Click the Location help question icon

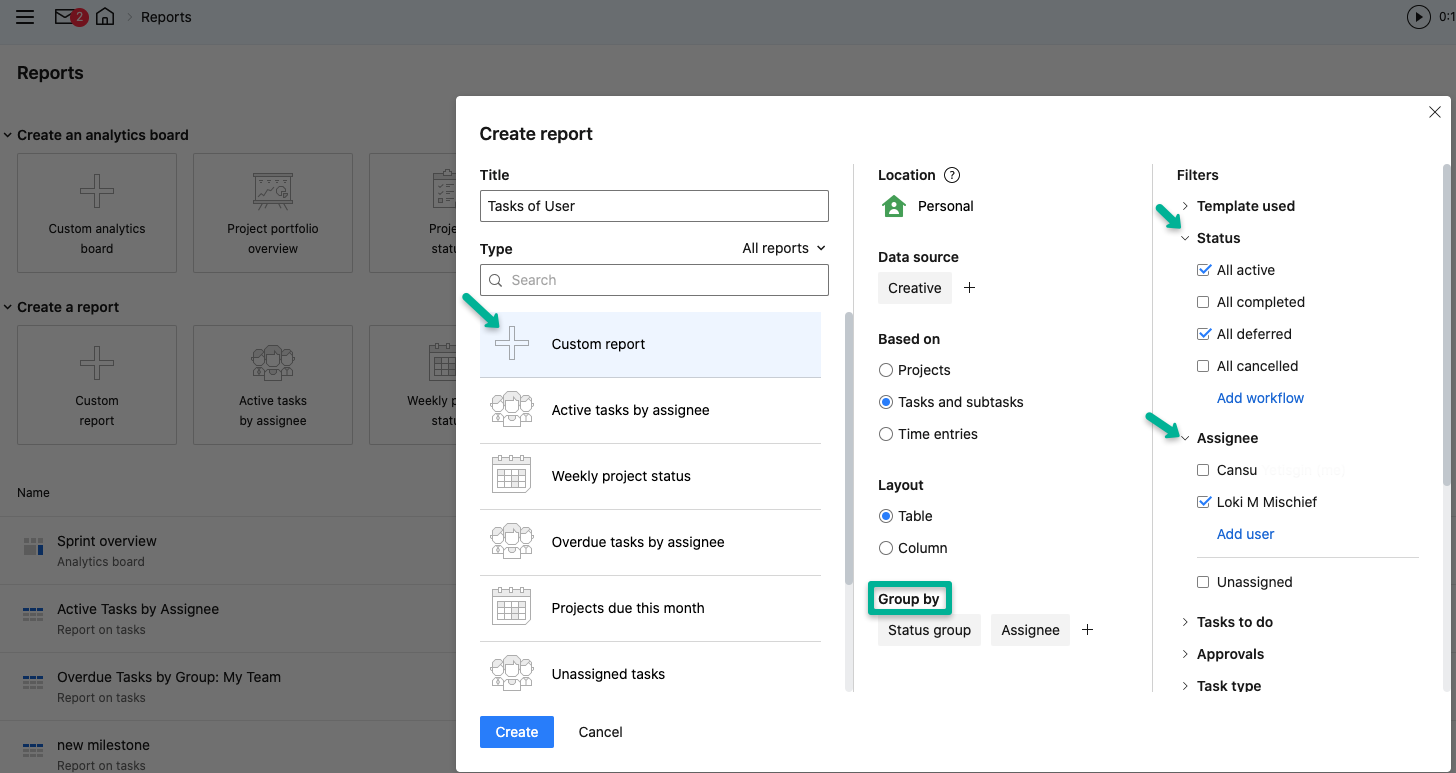click(952, 175)
